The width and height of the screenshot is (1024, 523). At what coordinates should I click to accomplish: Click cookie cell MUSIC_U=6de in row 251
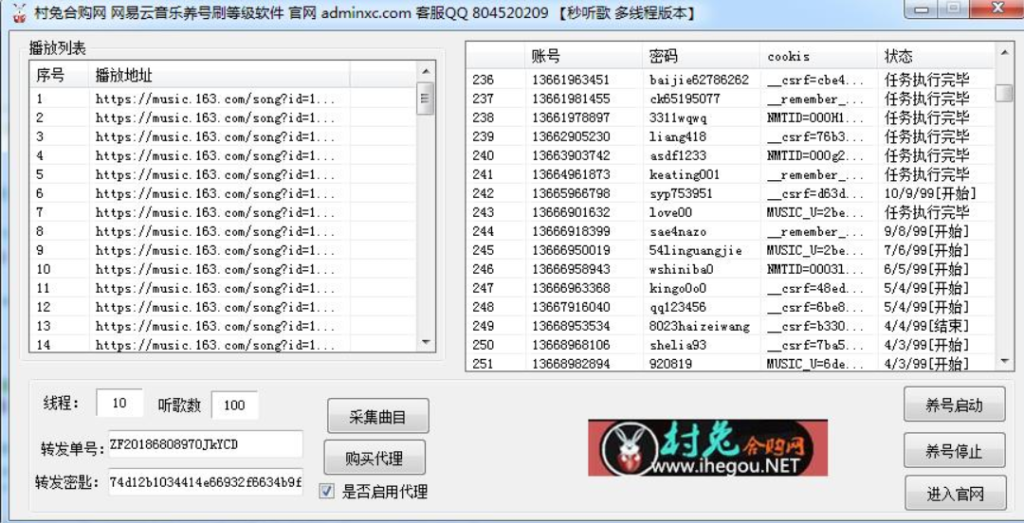pos(816,364)
